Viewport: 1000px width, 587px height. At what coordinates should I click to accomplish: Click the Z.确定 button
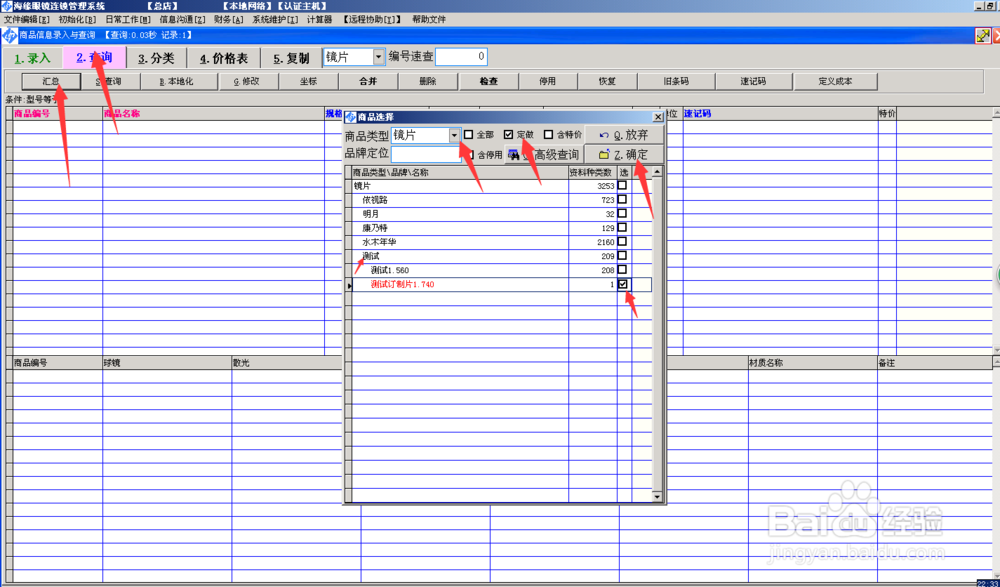[624, 154]
